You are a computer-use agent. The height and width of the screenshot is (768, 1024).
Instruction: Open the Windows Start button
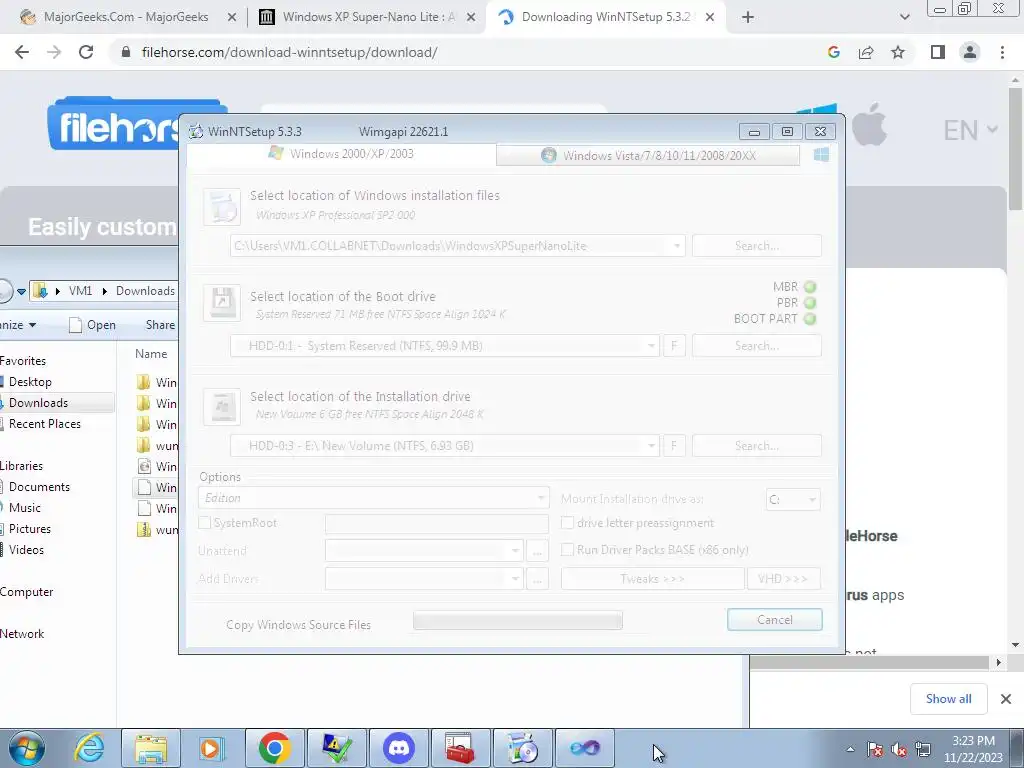(x=27, y=748)
